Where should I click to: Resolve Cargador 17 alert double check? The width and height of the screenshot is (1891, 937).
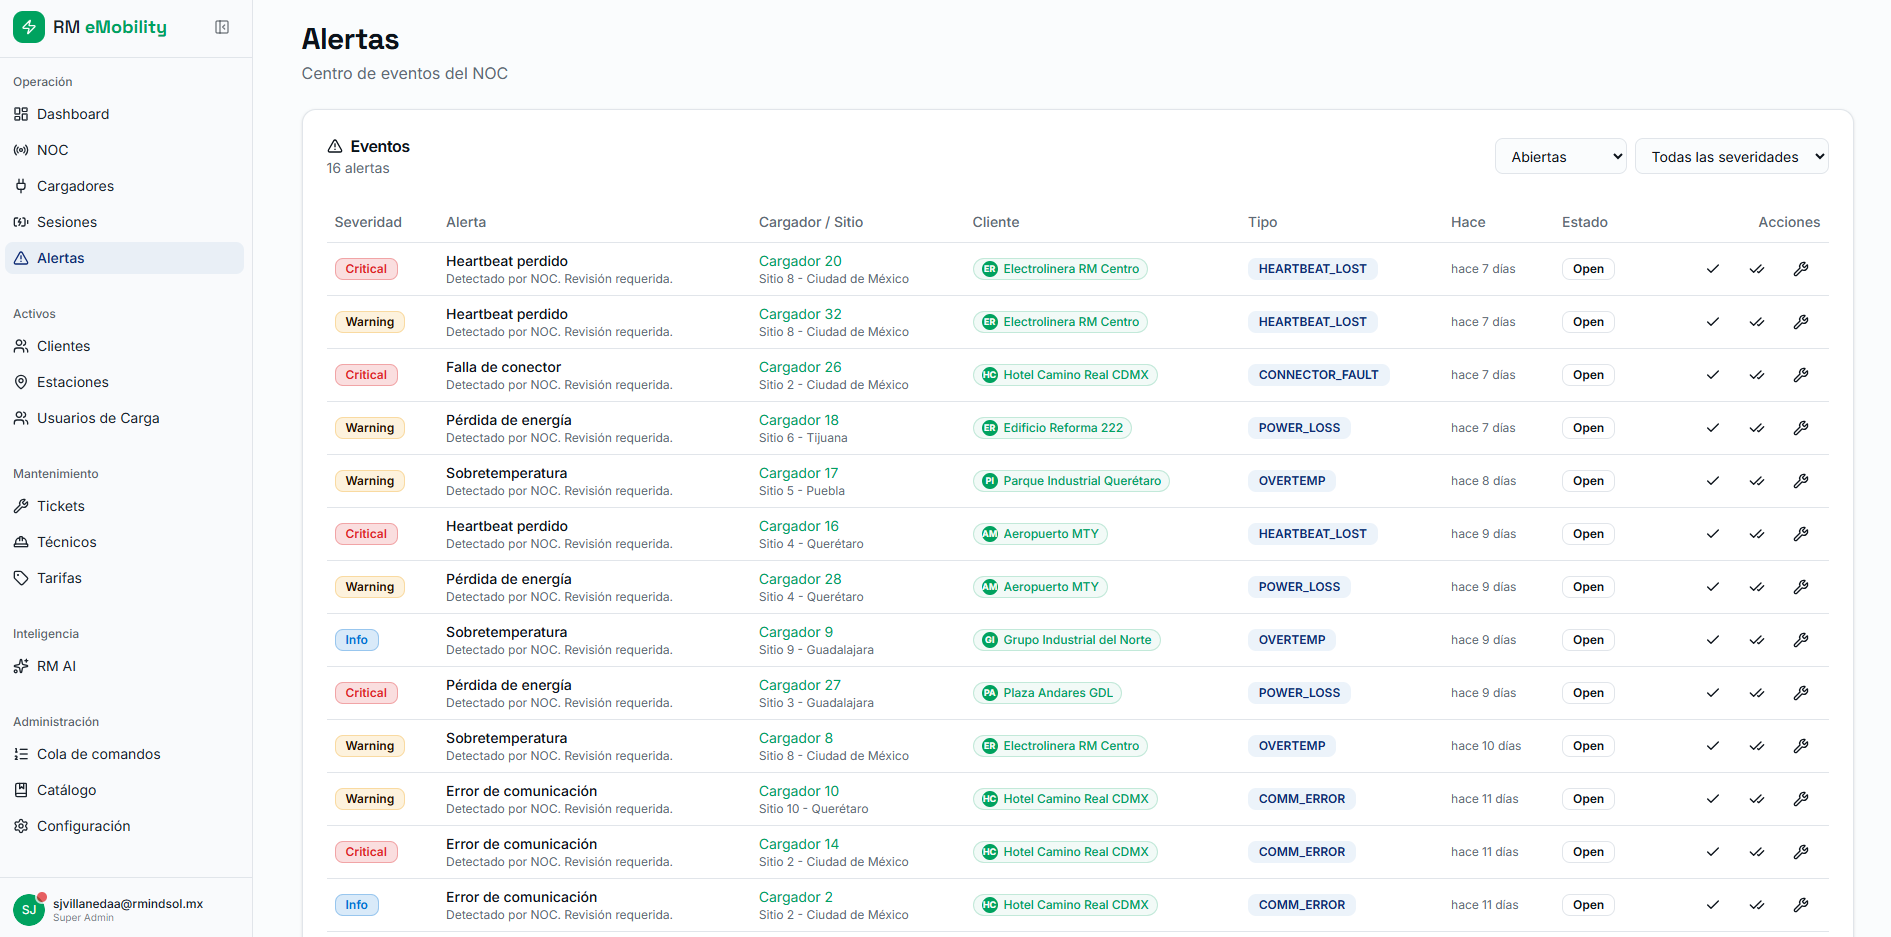pos(1757,481)
